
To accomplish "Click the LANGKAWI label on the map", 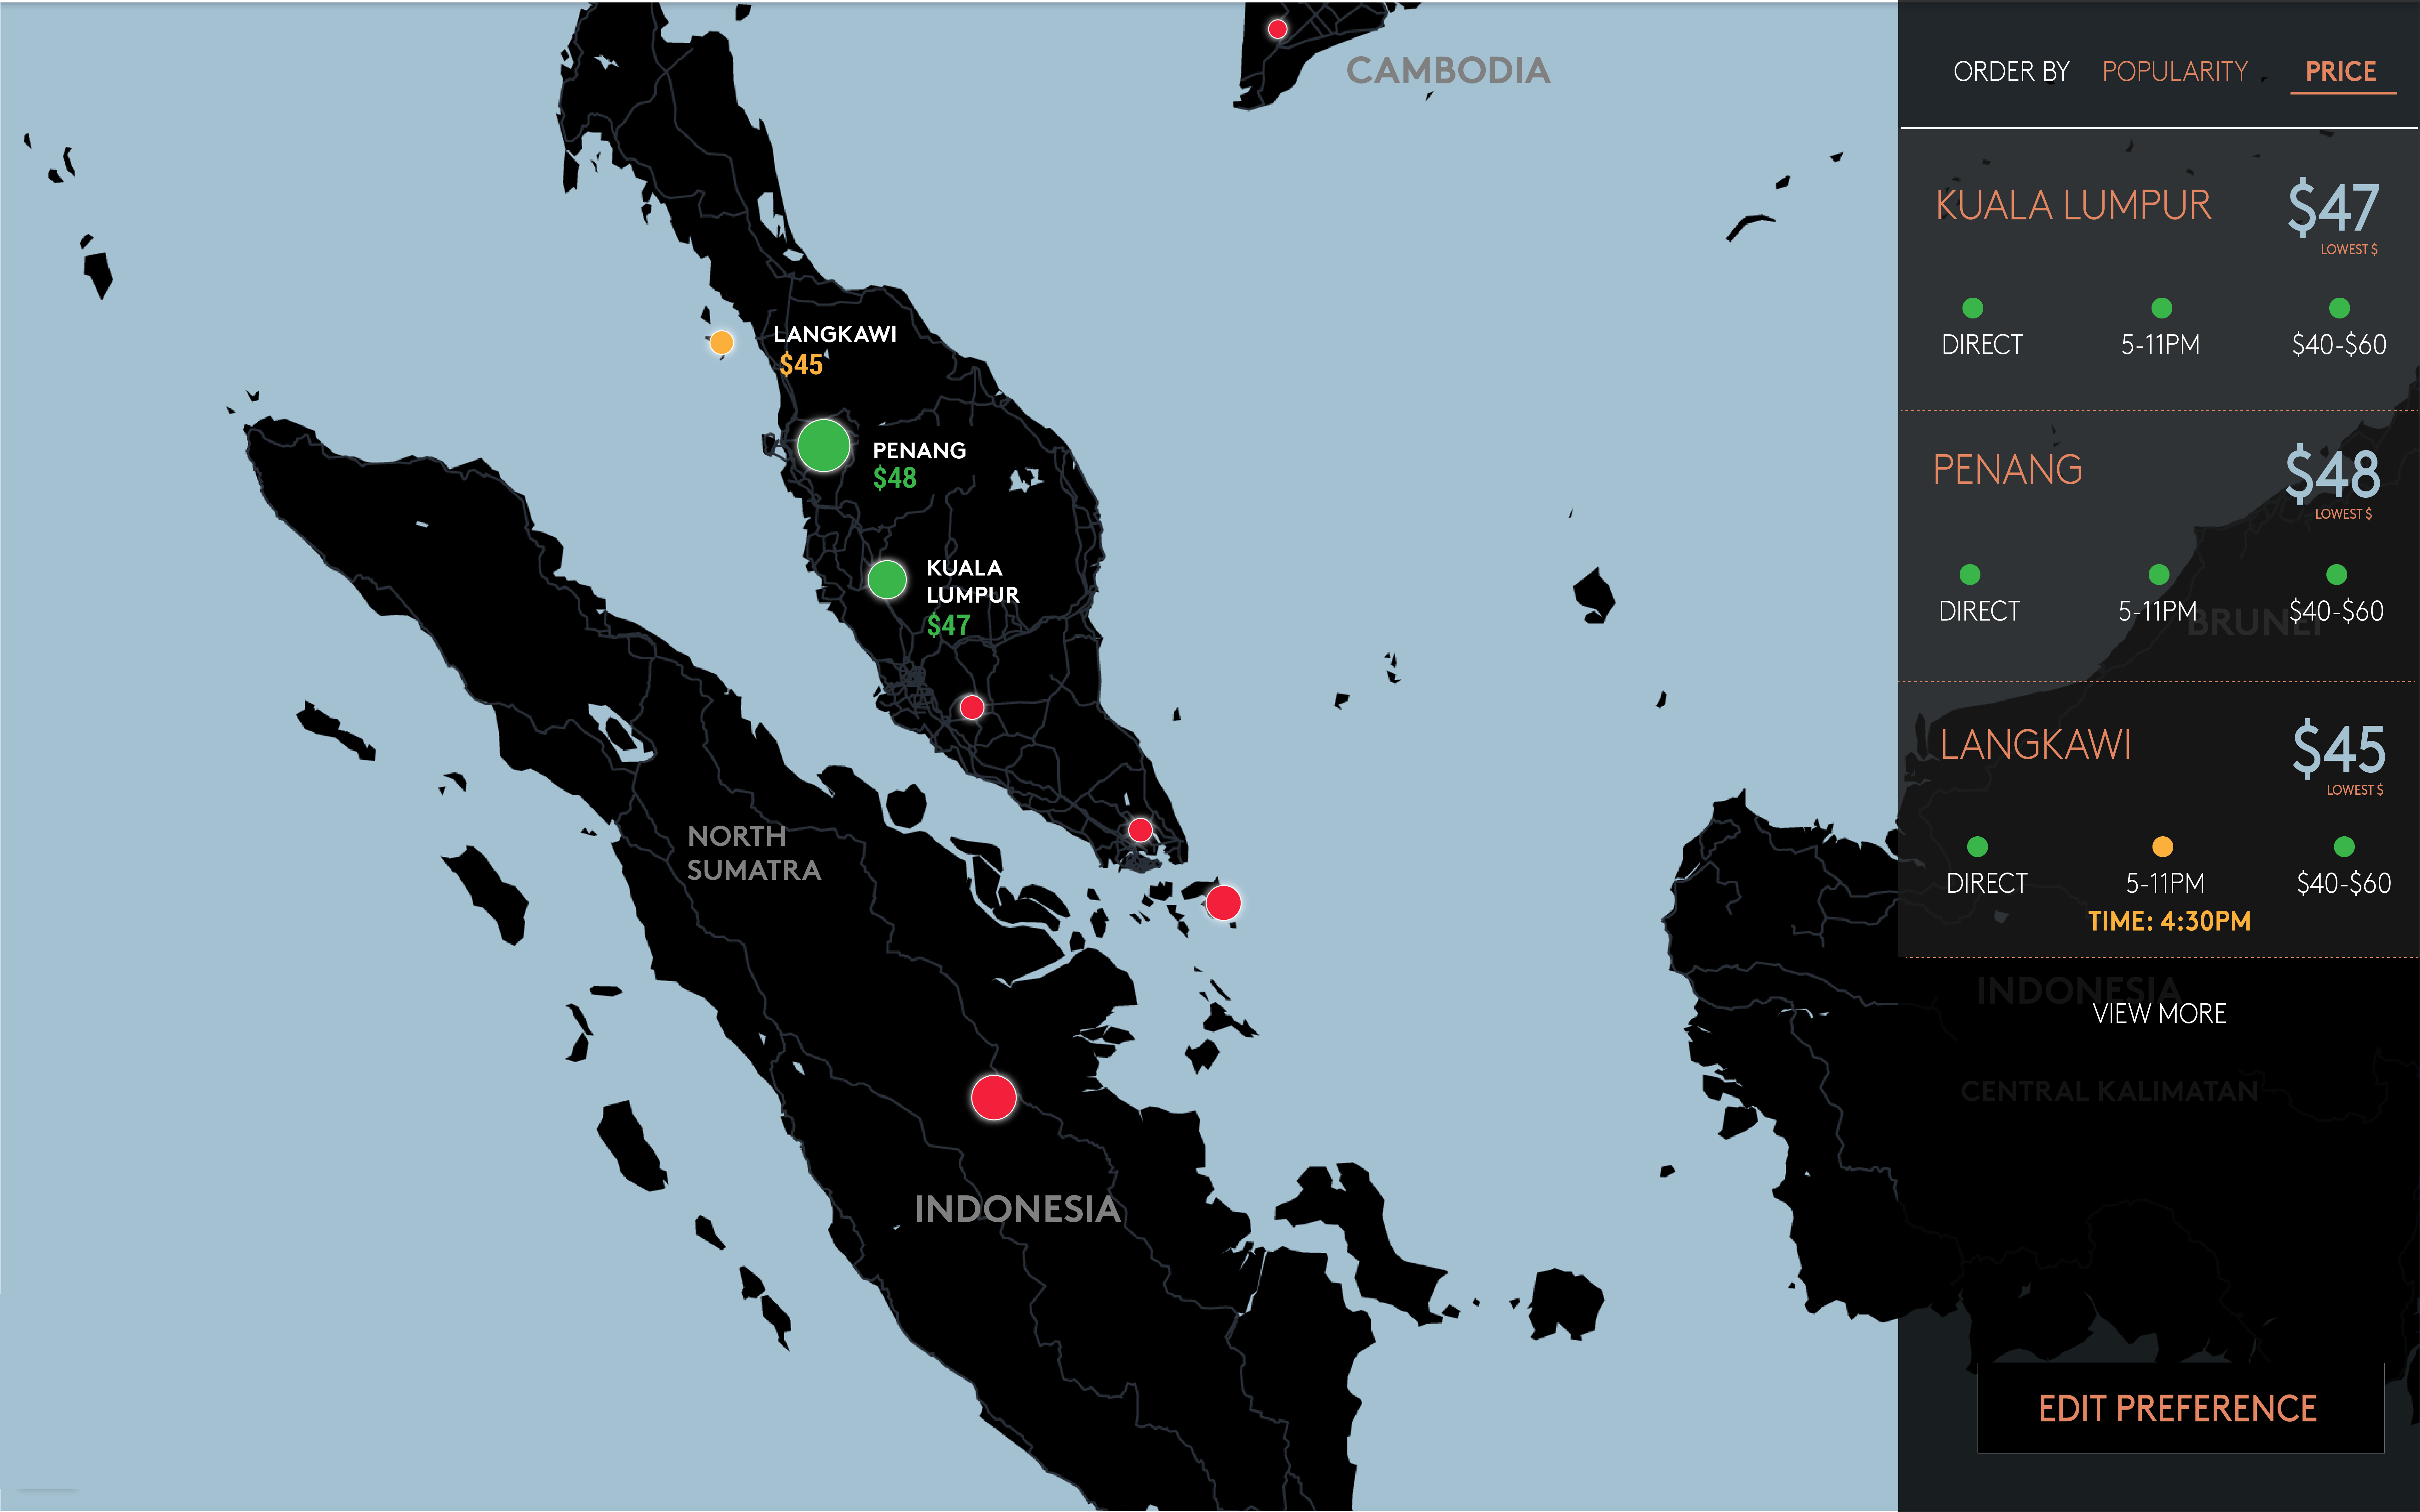I will (x=835, y=335).
